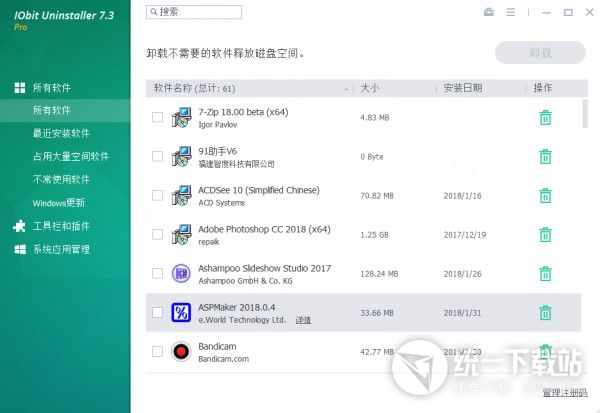
Task: Click trash icon for 91助手V6
Action: coord(545,157)
